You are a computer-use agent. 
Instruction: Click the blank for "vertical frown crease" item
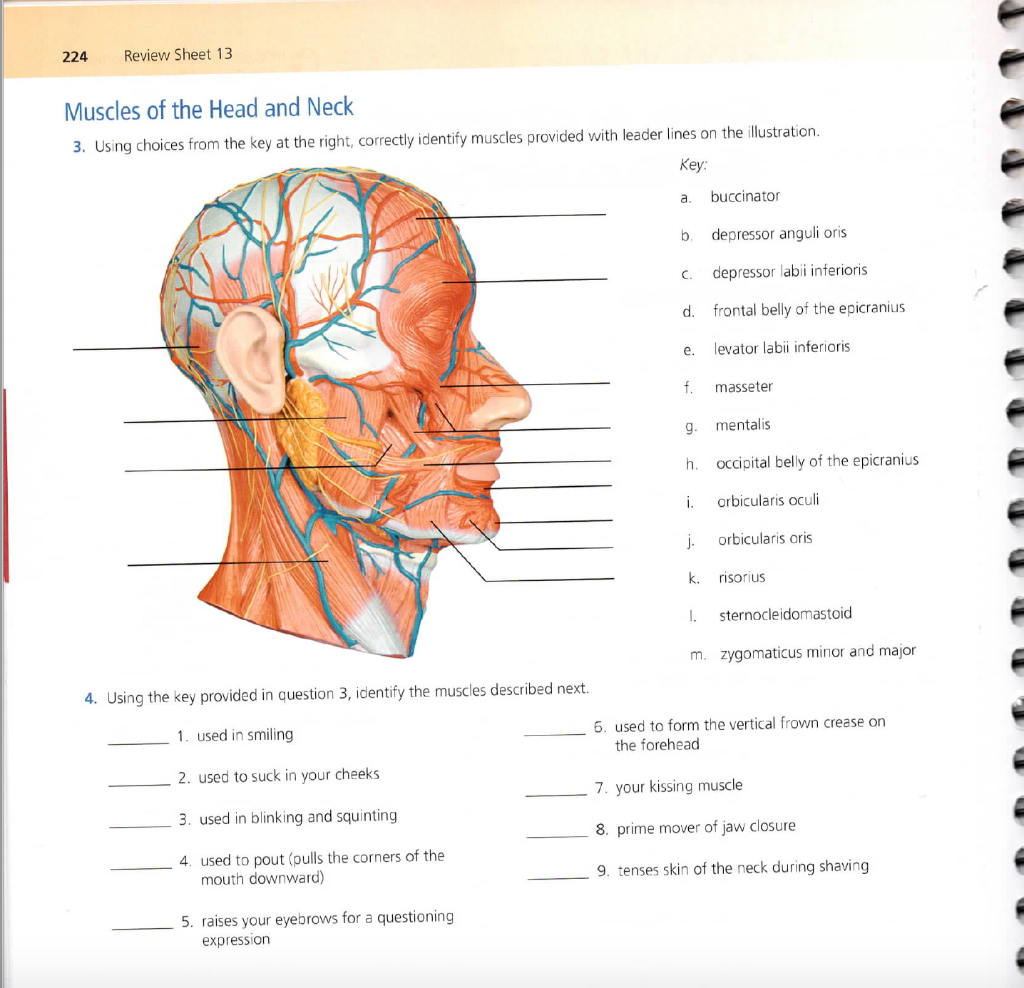554,733
